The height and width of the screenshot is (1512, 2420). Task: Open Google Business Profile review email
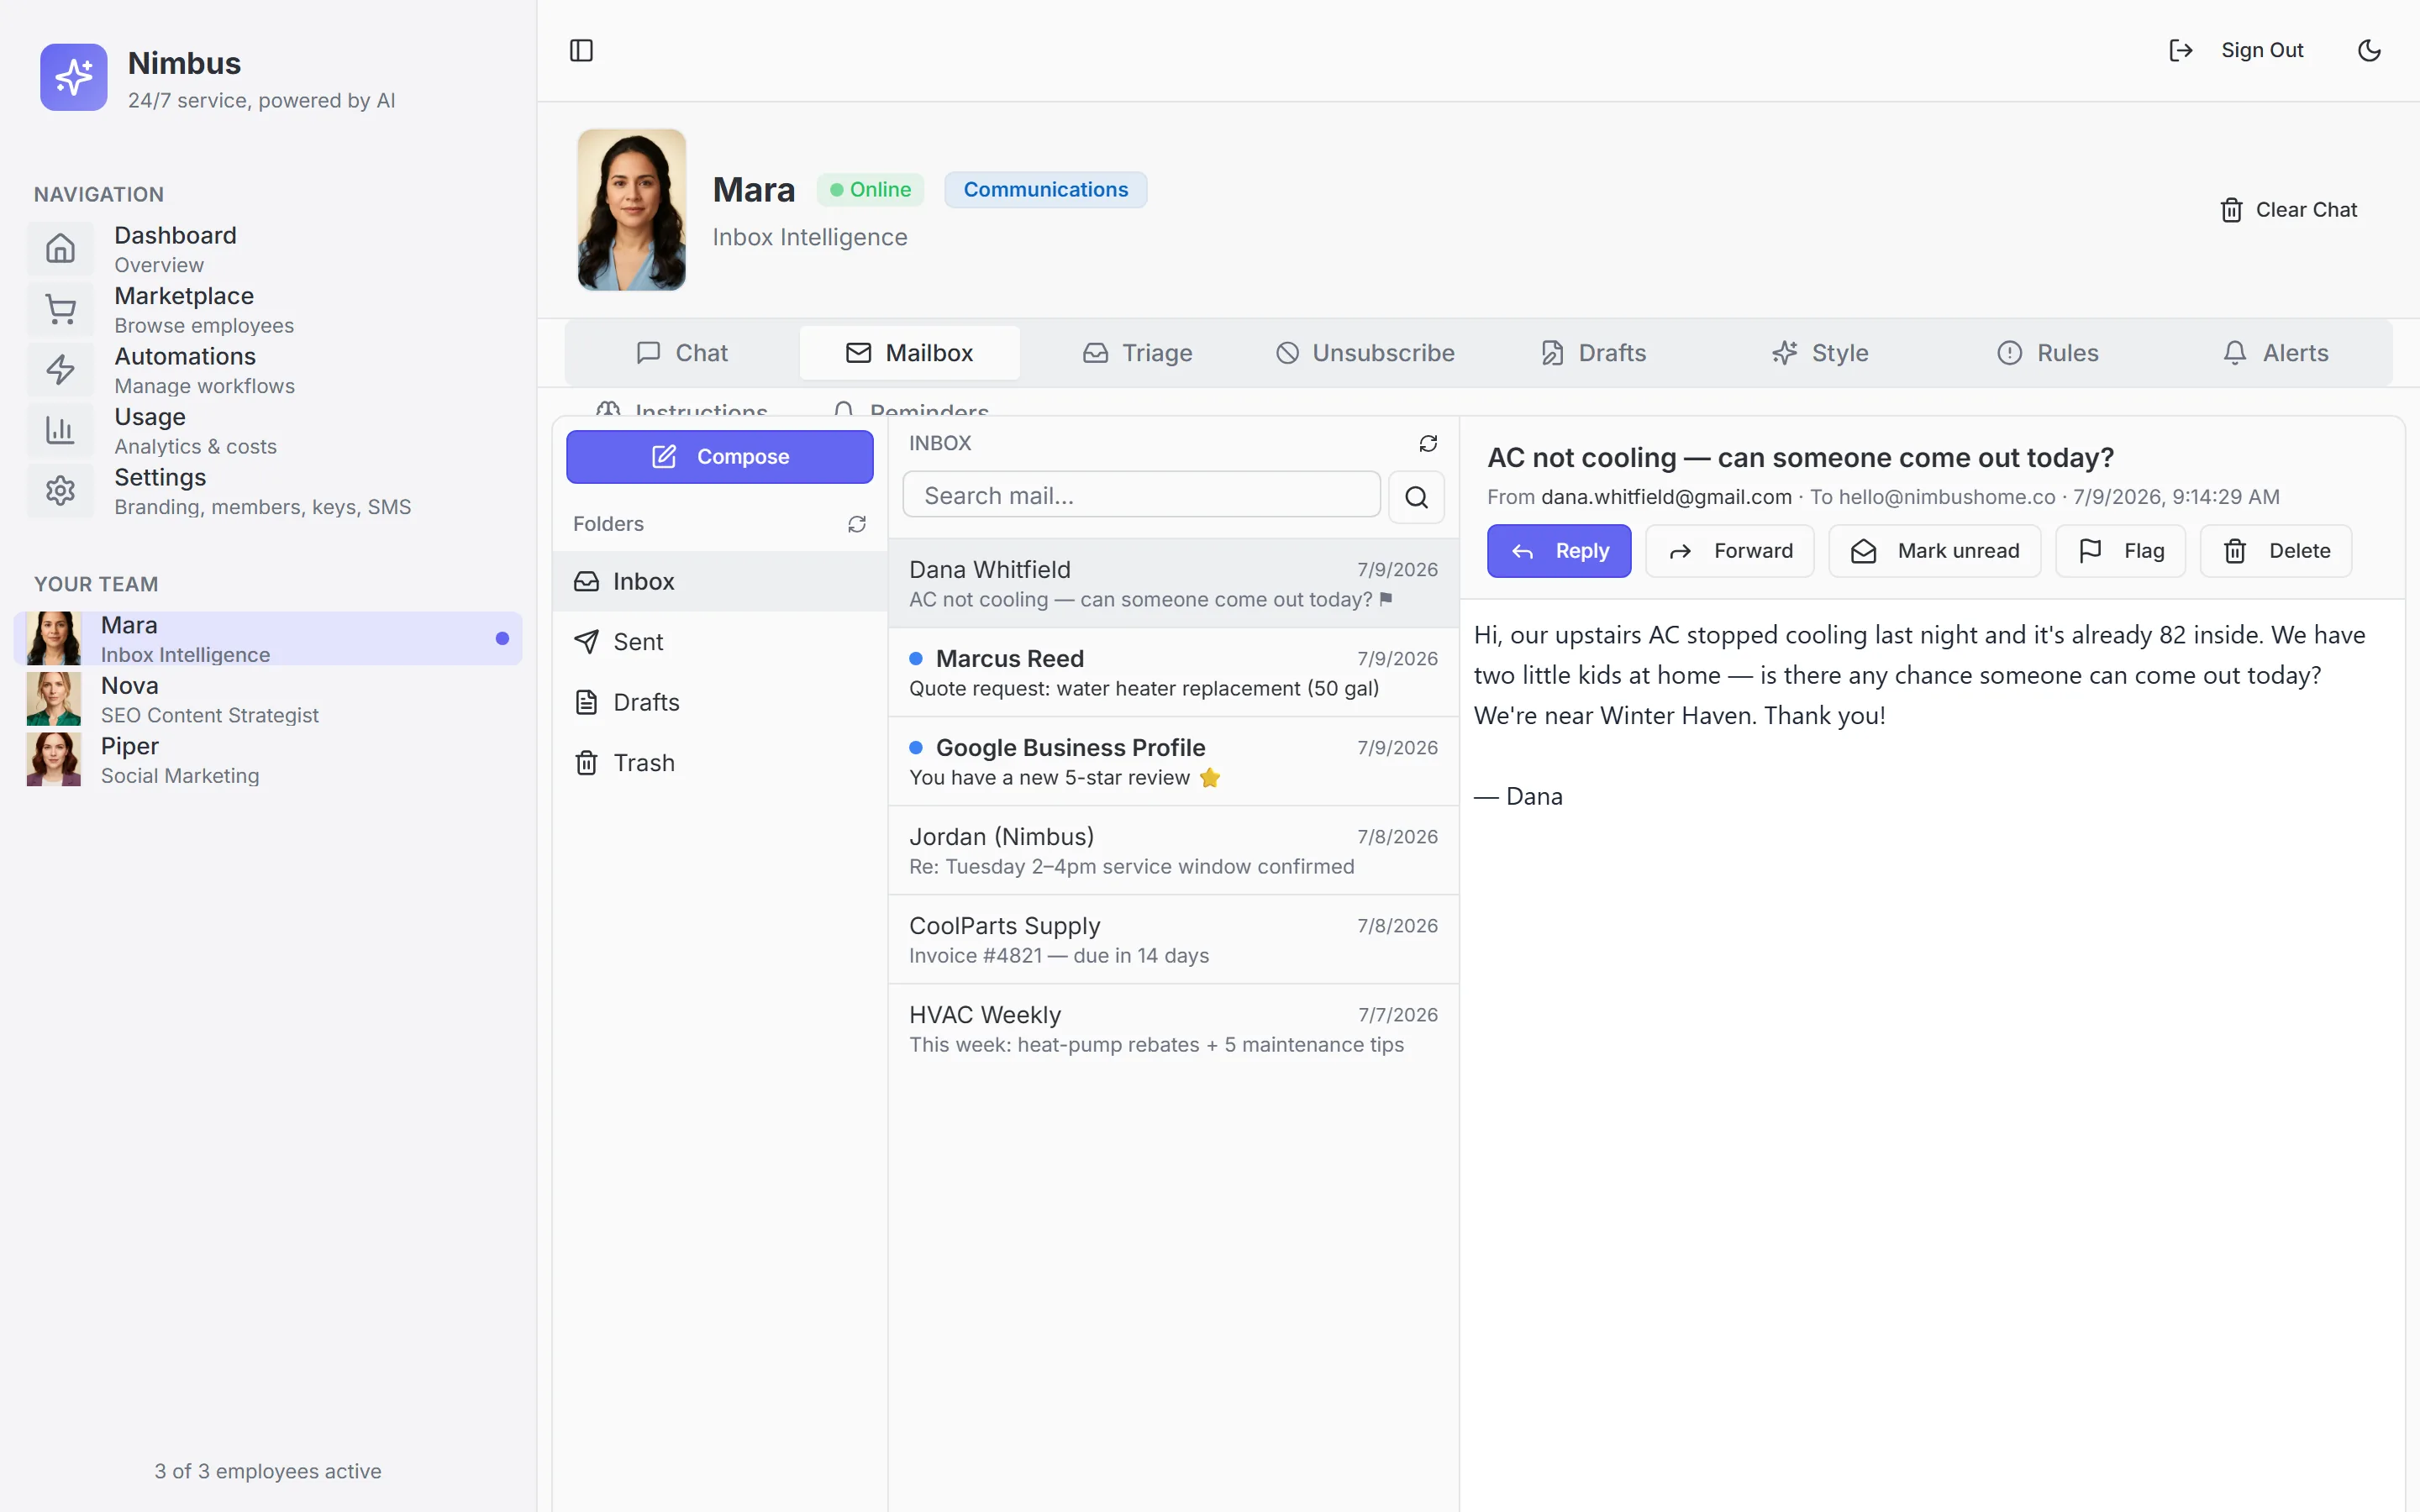coord(1173,762)
